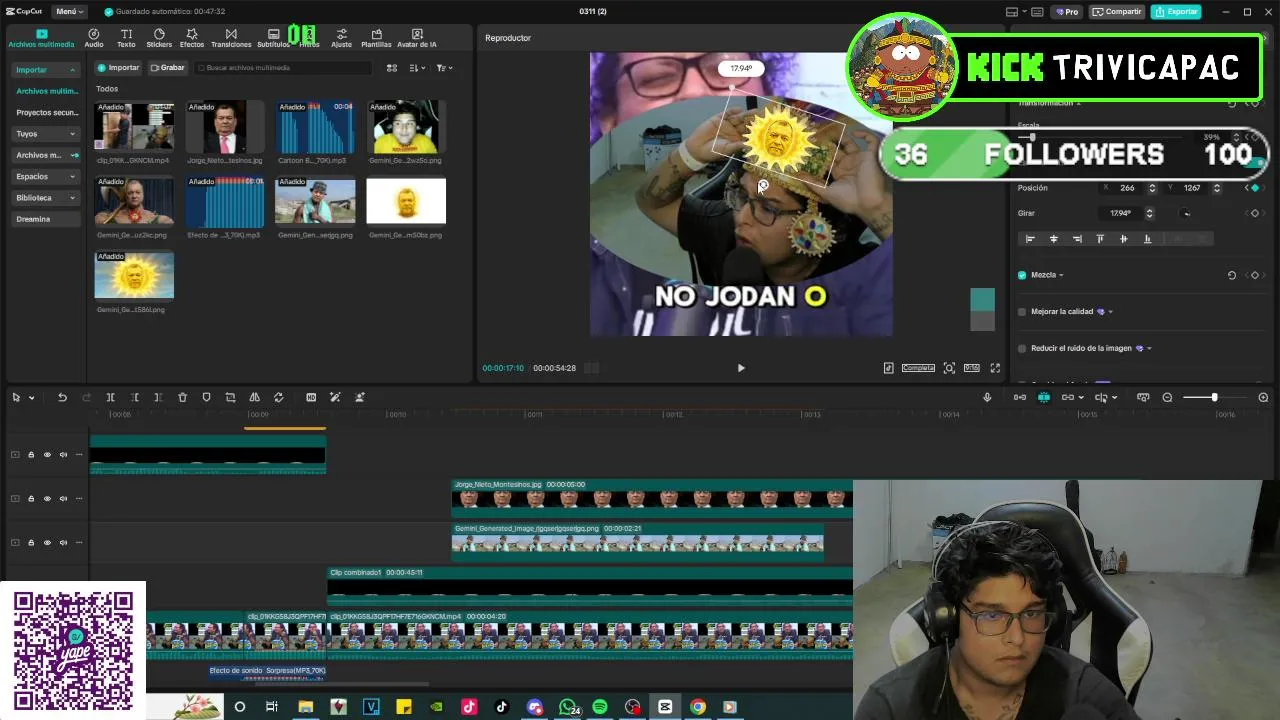Toggle fullscreen preview
The width and height of the screenshot is (1280, 720).
coord(995,368)
